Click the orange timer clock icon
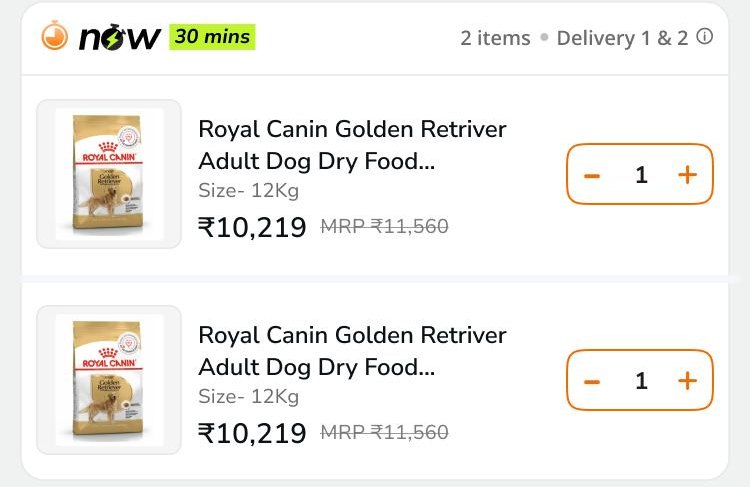Image resolution: width=750 pixels, height=487 pixels. [x=55, y=36]
